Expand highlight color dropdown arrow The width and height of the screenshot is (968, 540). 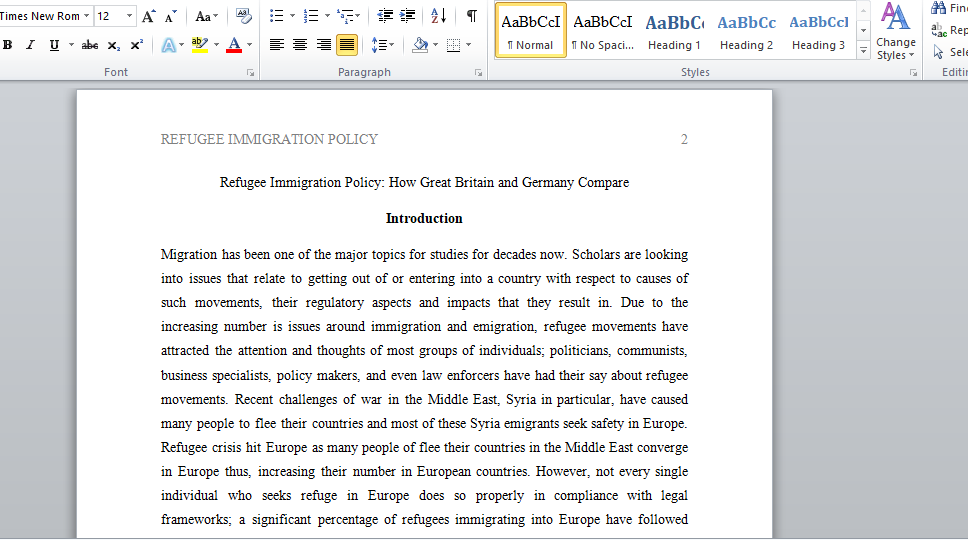[x=216, y=45]
